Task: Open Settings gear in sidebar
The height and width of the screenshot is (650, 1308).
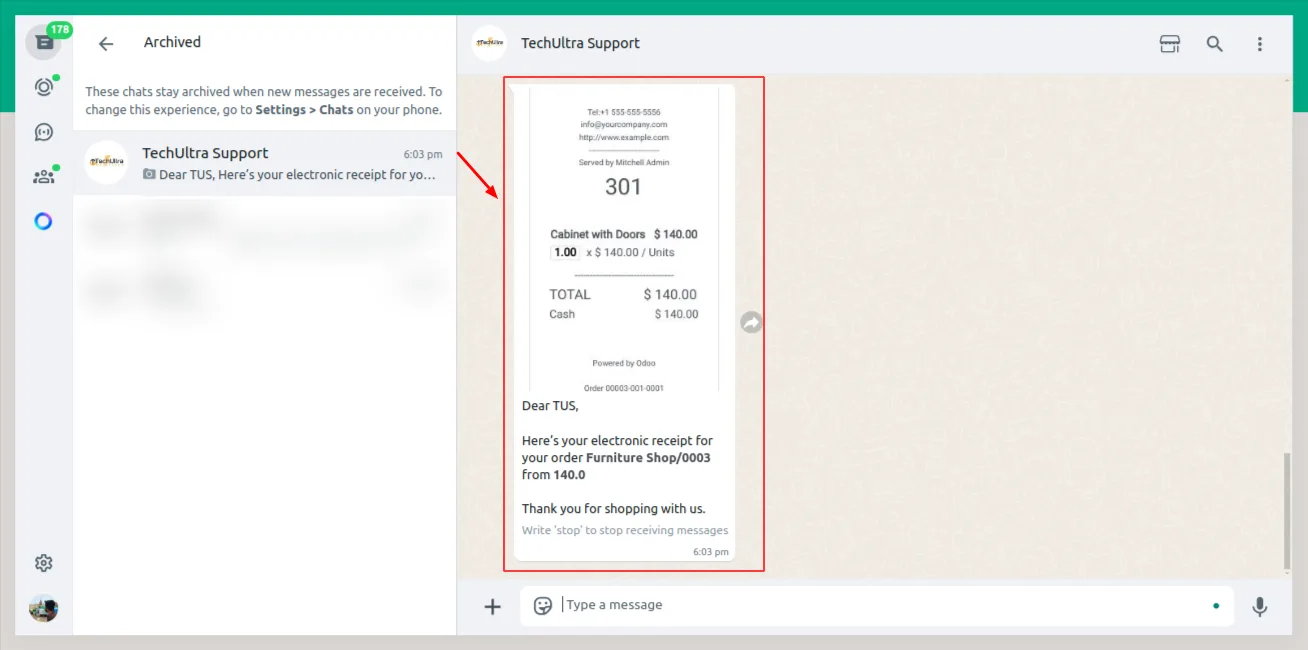Action: click(43, 563)
